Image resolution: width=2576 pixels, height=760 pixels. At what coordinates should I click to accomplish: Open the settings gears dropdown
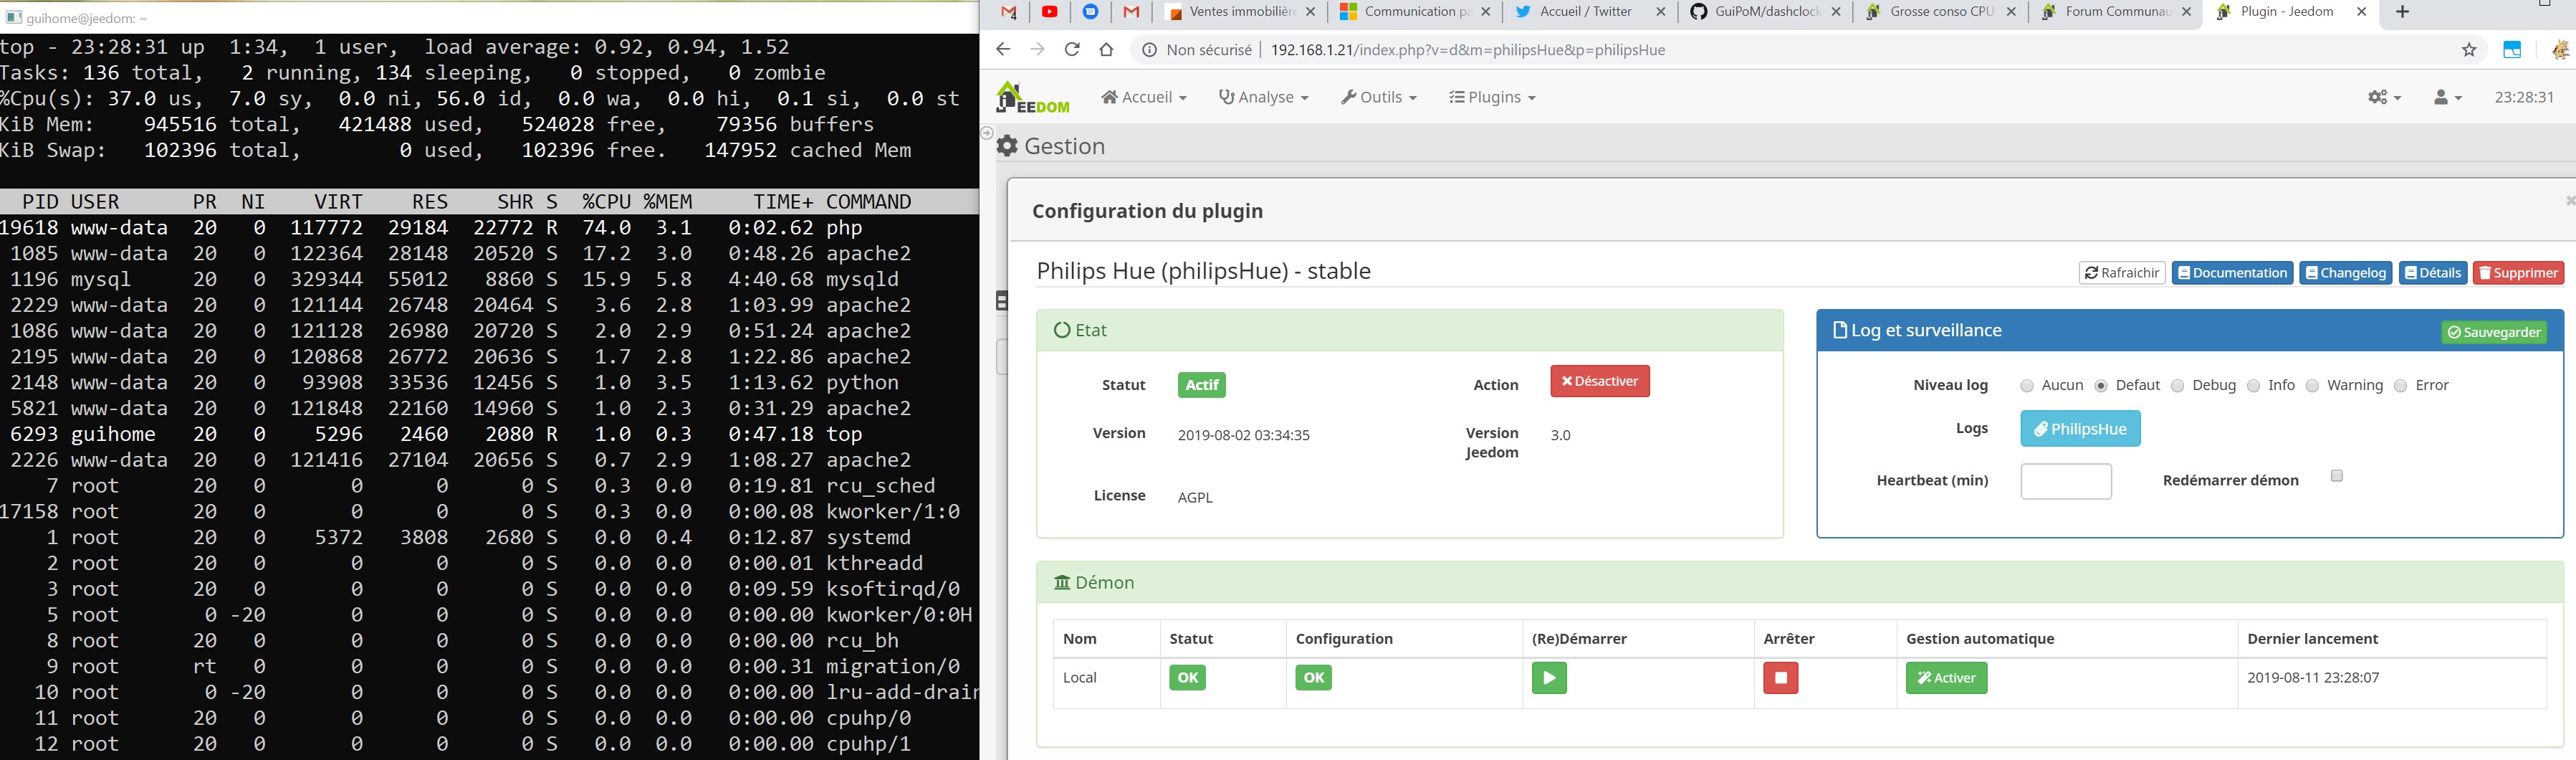(2385, 97)
